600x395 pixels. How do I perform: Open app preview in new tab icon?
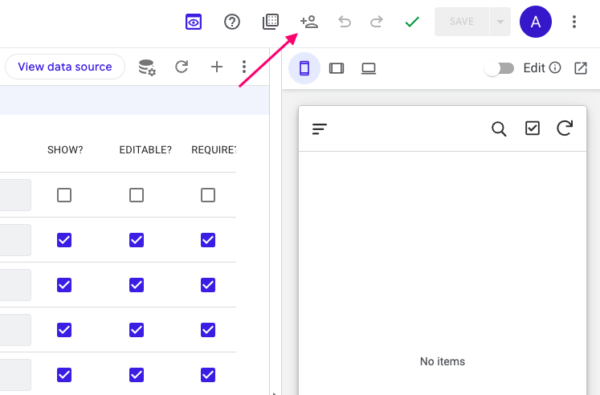(580, 69)
